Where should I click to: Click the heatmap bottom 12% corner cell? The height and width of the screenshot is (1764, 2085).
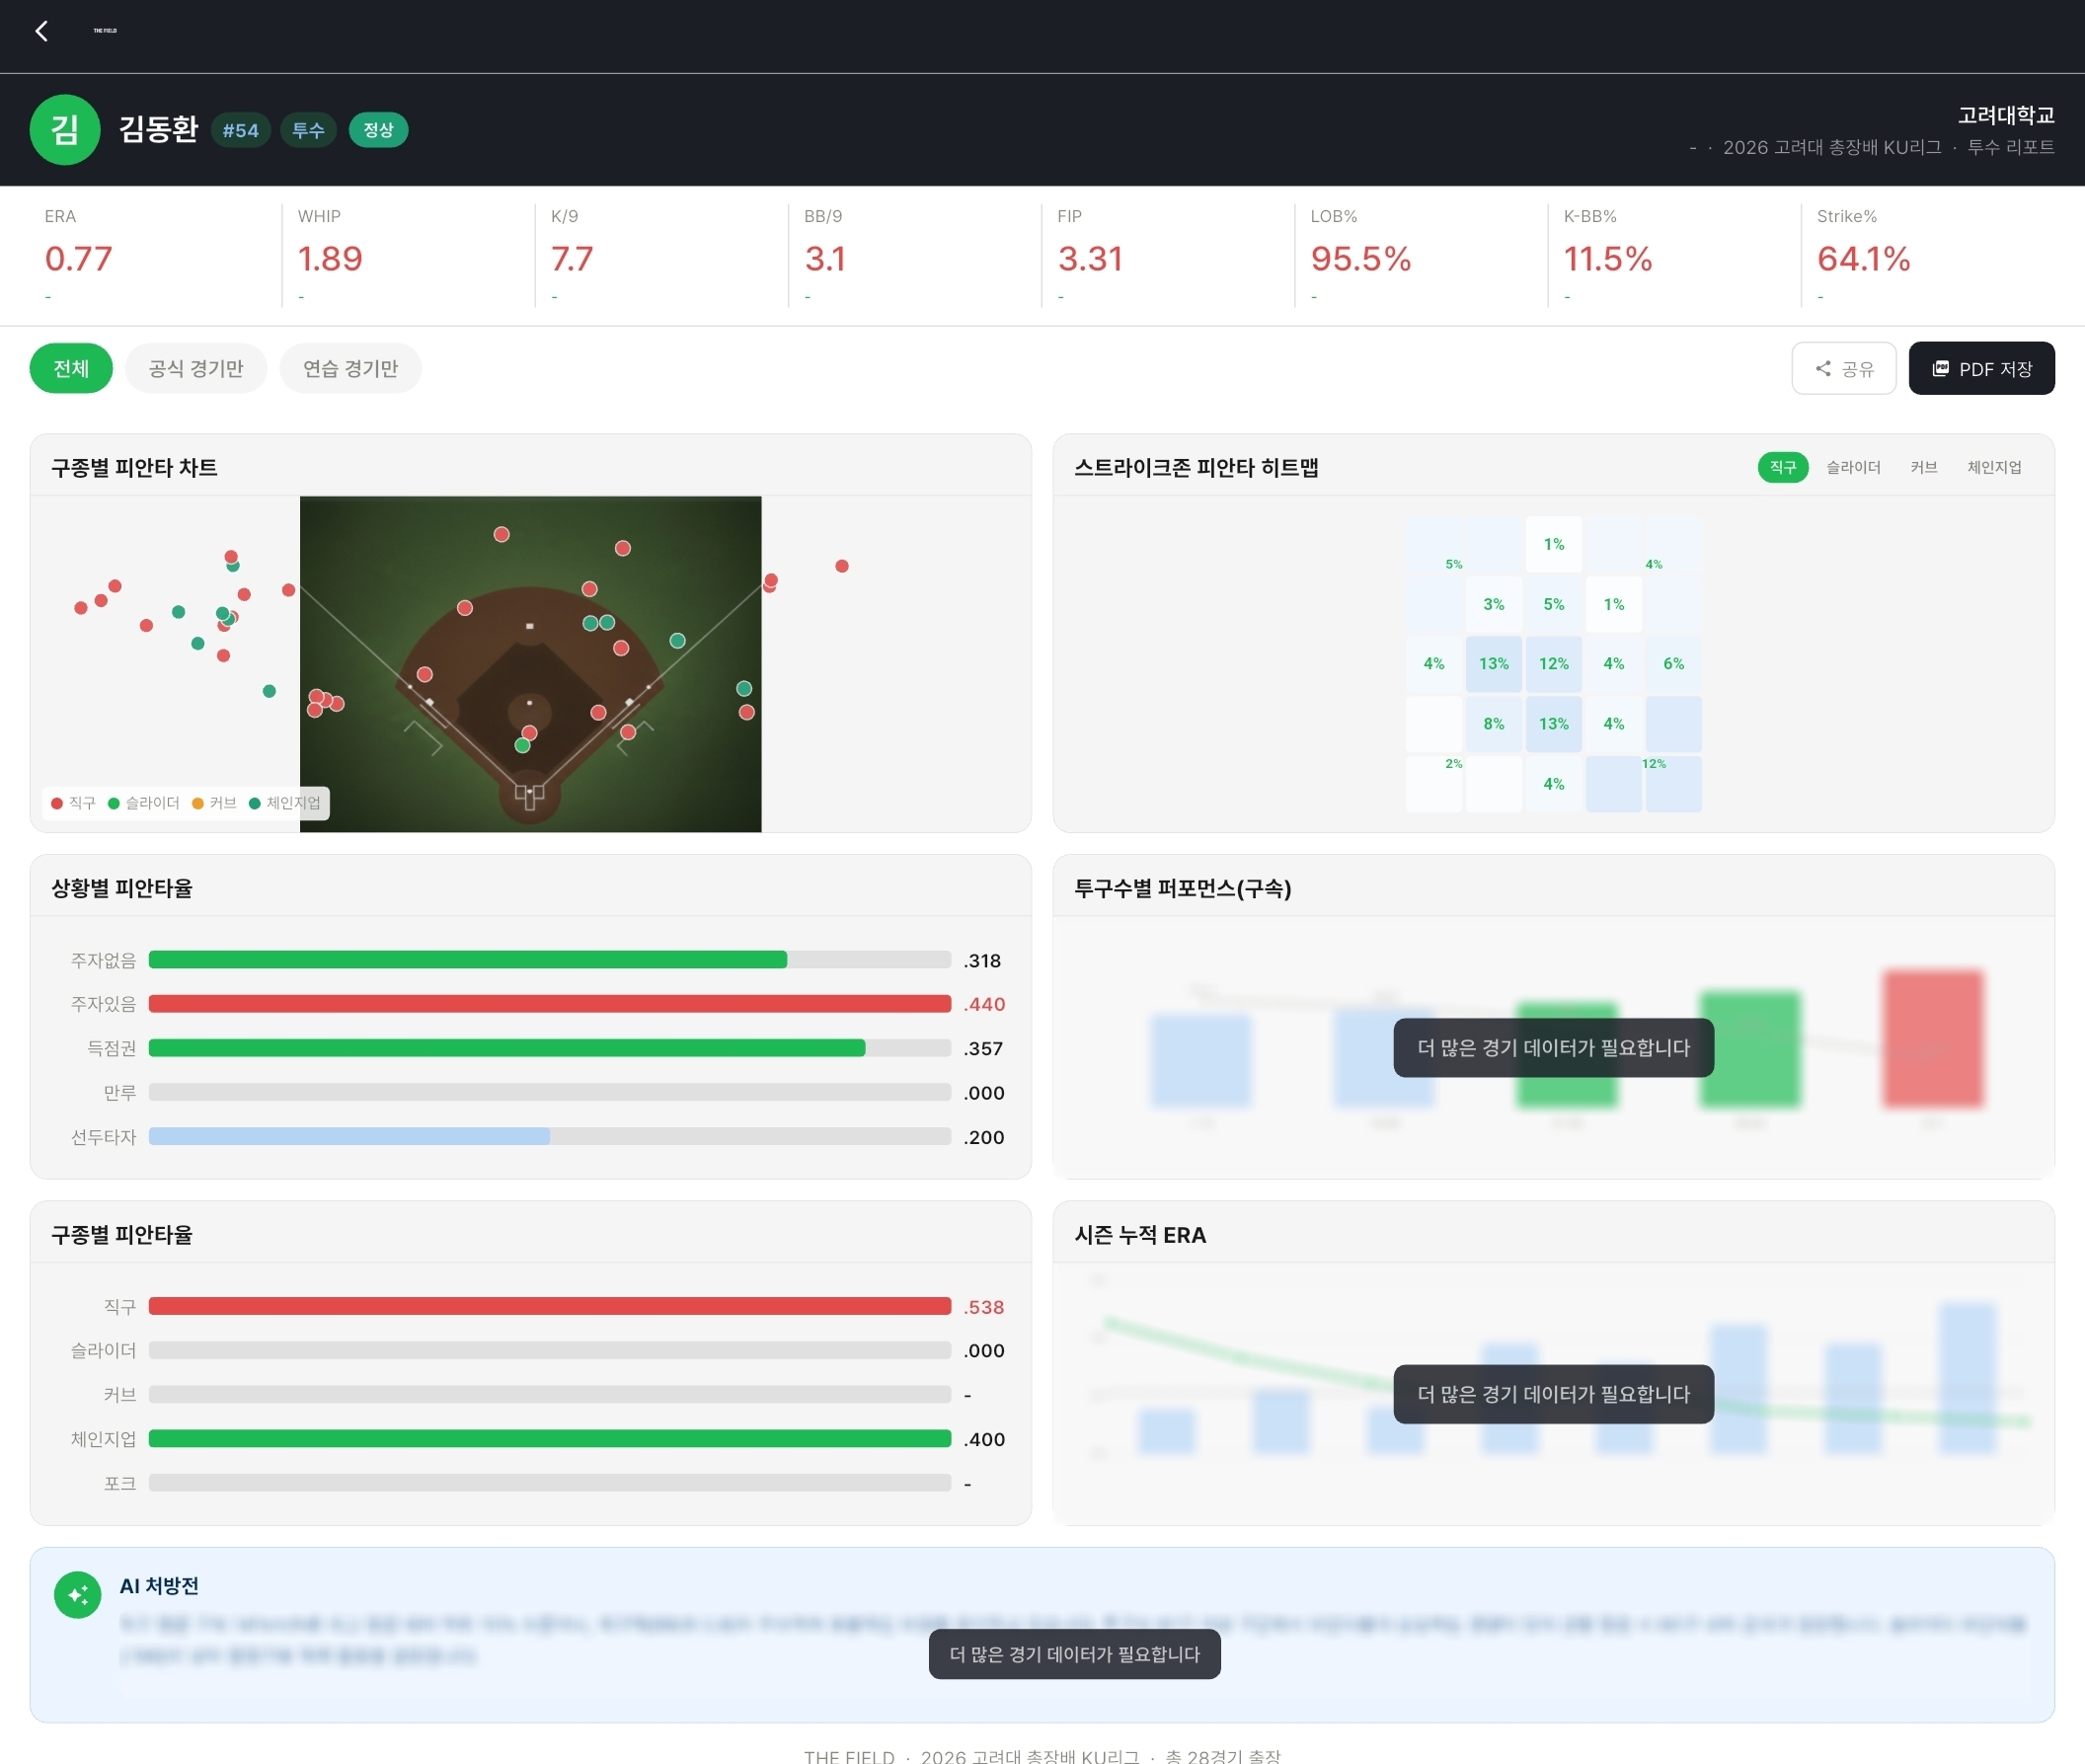1673,784
